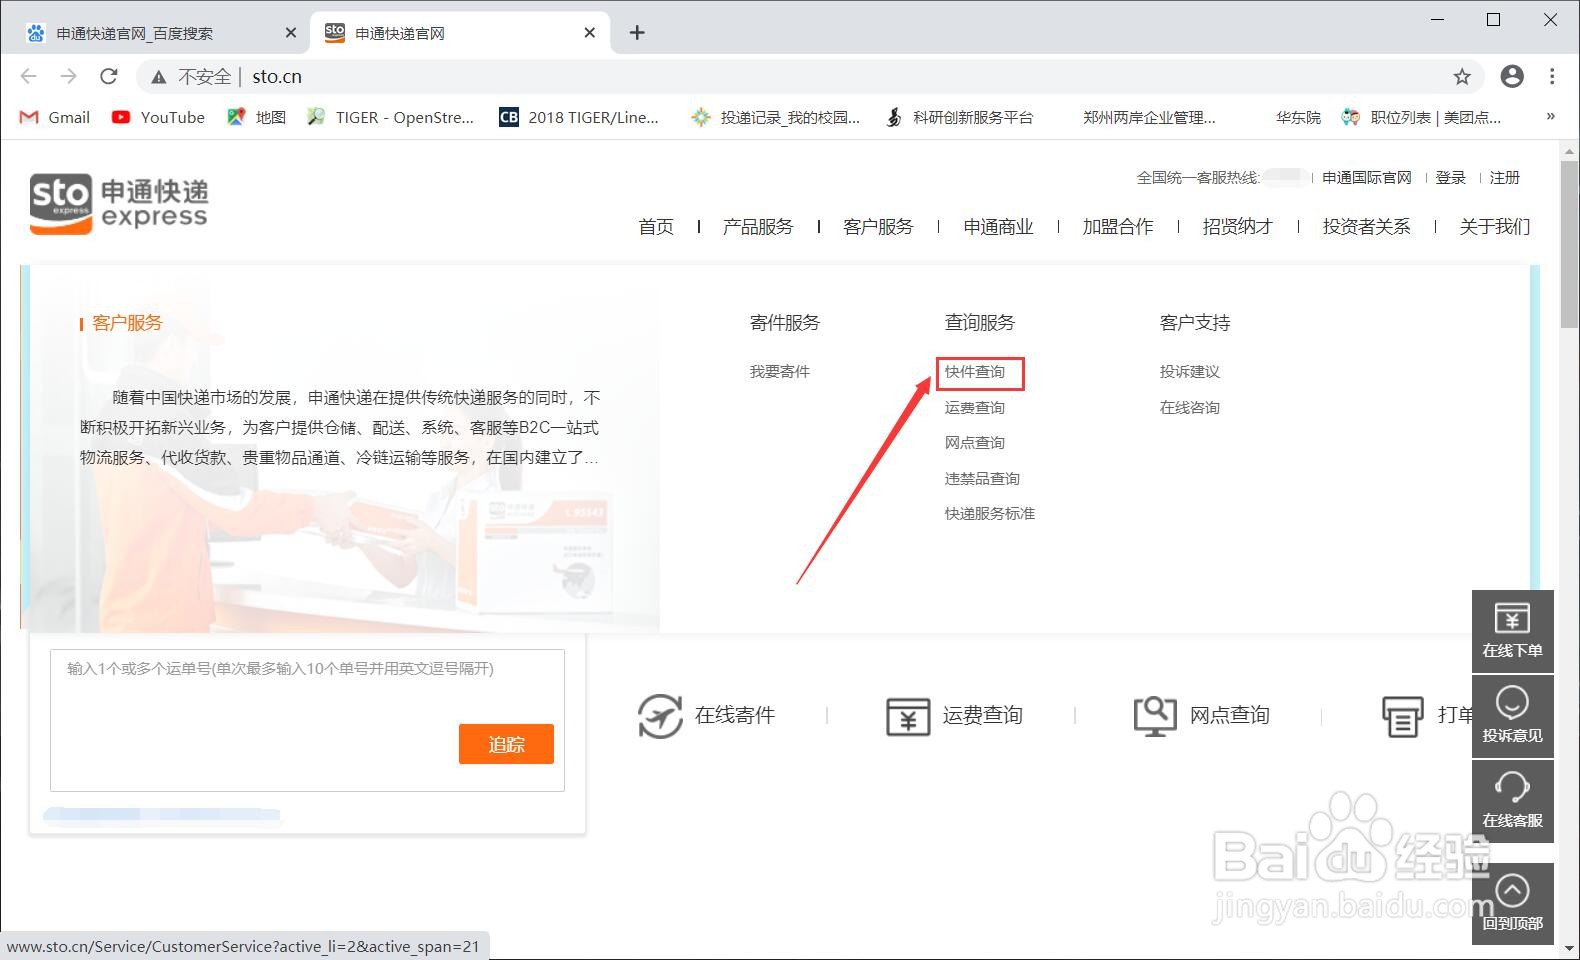The image size is (1580, 960).
Task: Click 我要寄件 link
Action: tap(780, 371)
